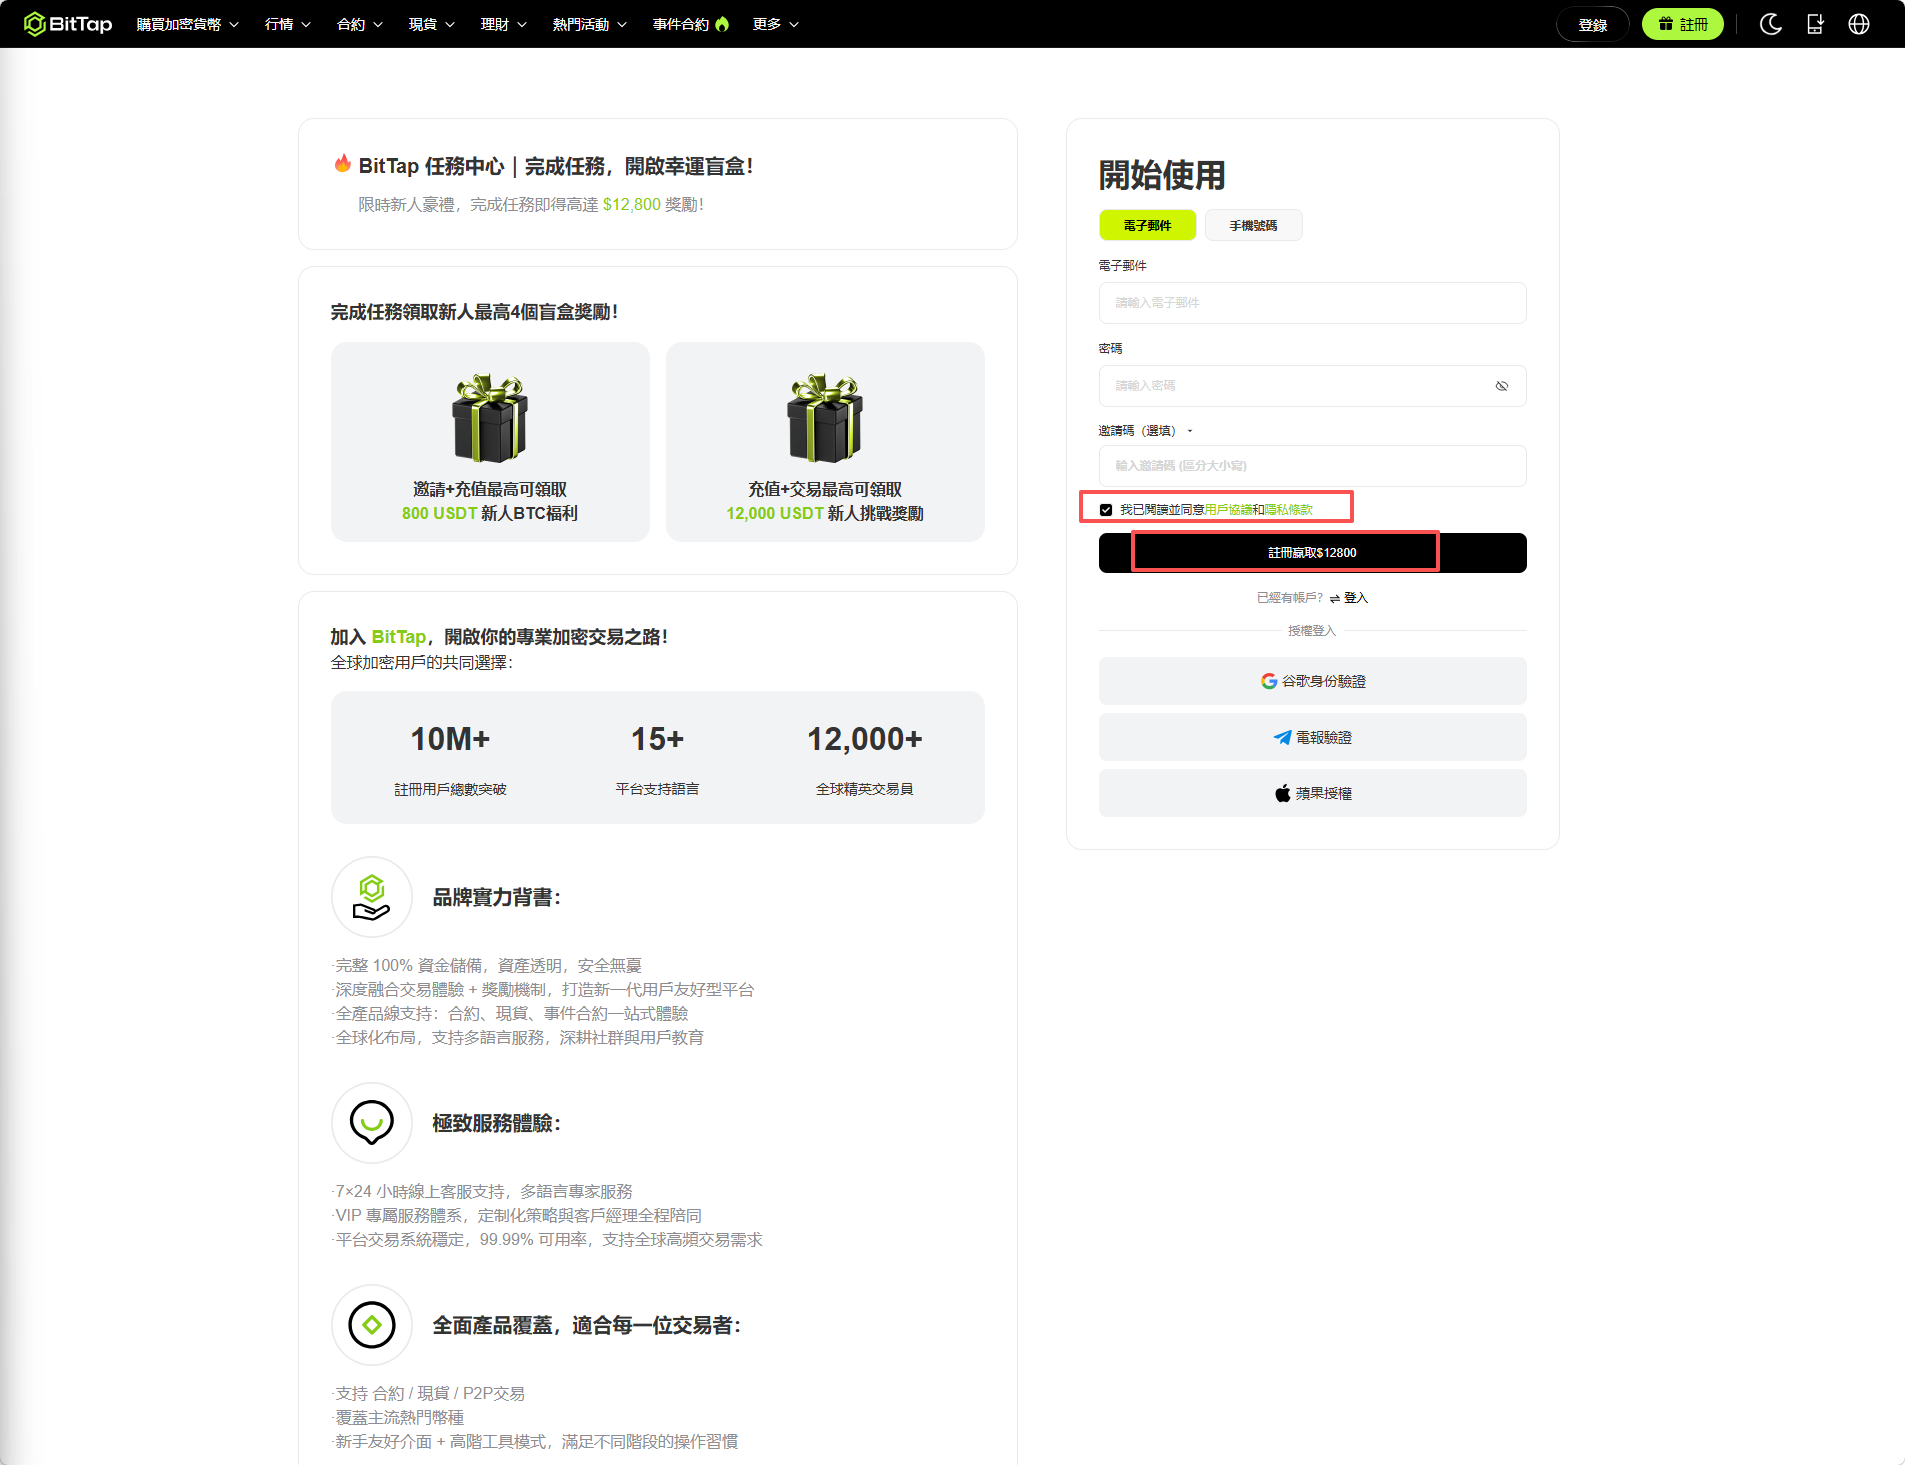Focus the 輸入邀請碼 invitation code field
The height and width of the screenshot is (1465, 1905).
tap(1312, 466)
